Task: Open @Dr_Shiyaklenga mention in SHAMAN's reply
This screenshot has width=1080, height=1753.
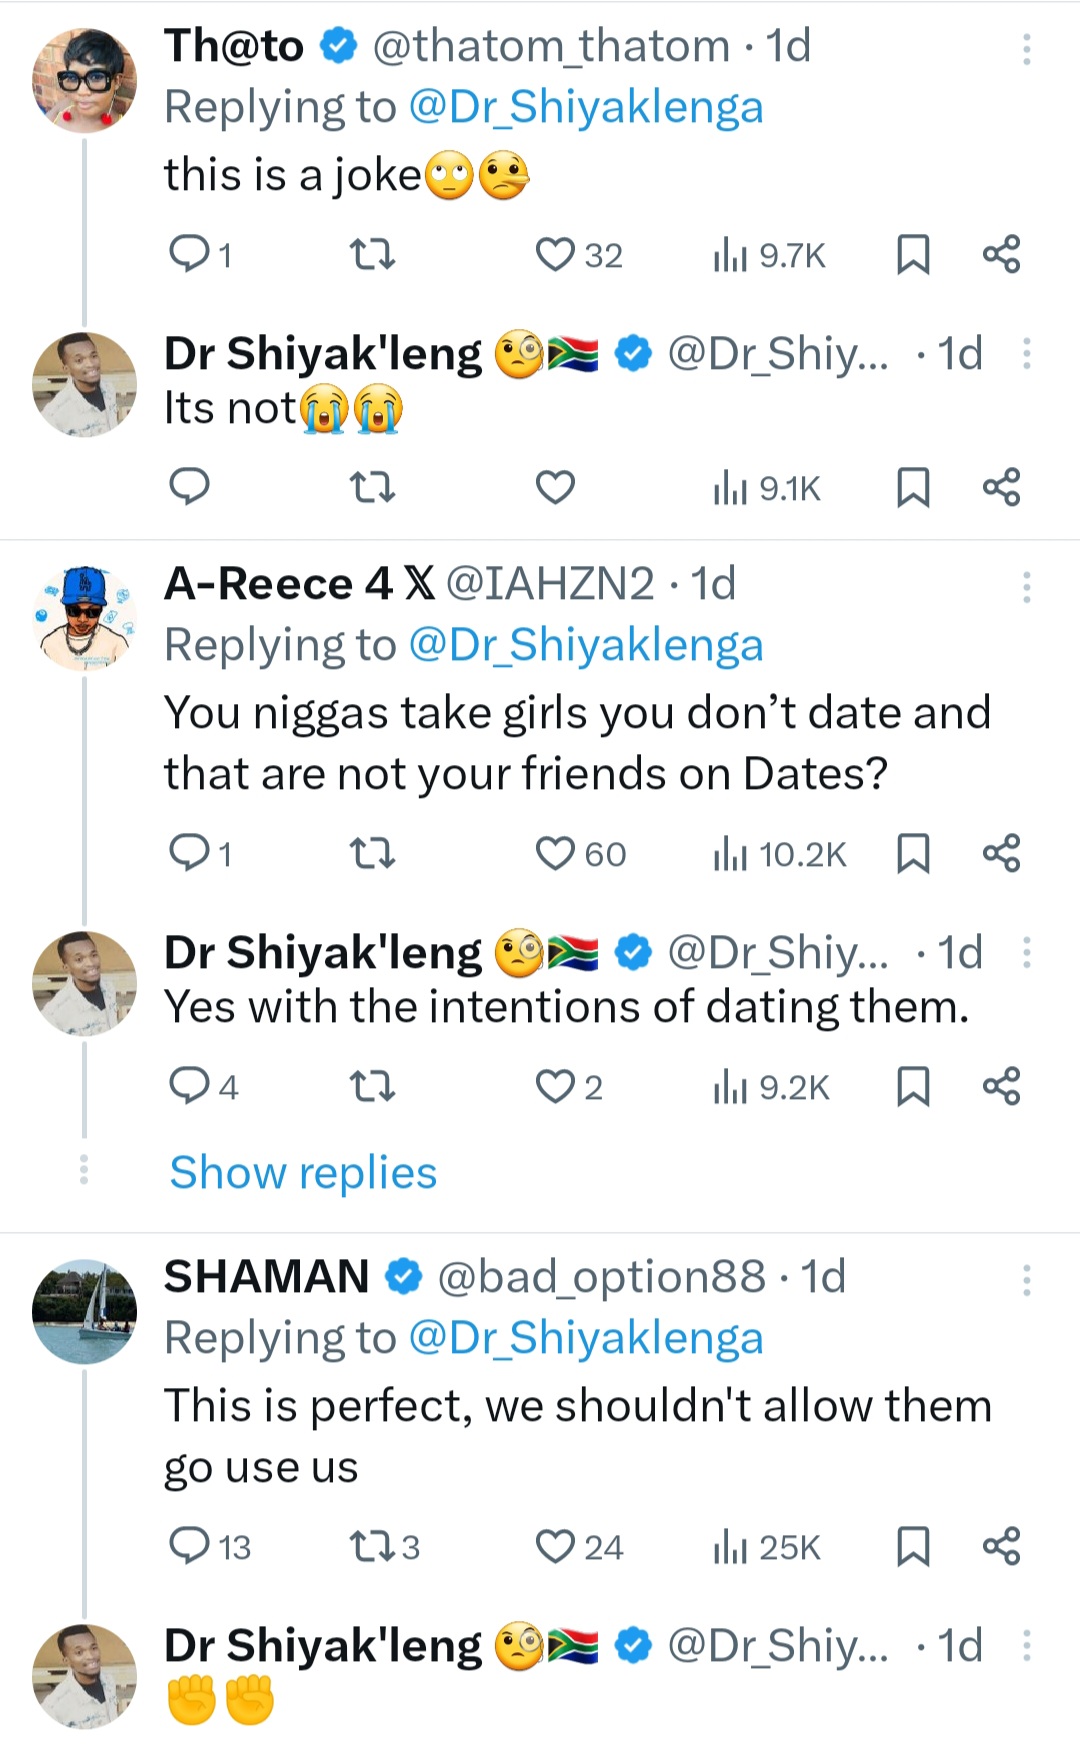Action: pyautogui.click(x=586, y=1338)
